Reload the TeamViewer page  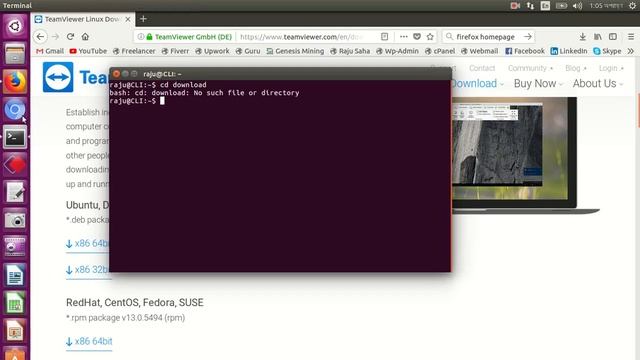70,37
